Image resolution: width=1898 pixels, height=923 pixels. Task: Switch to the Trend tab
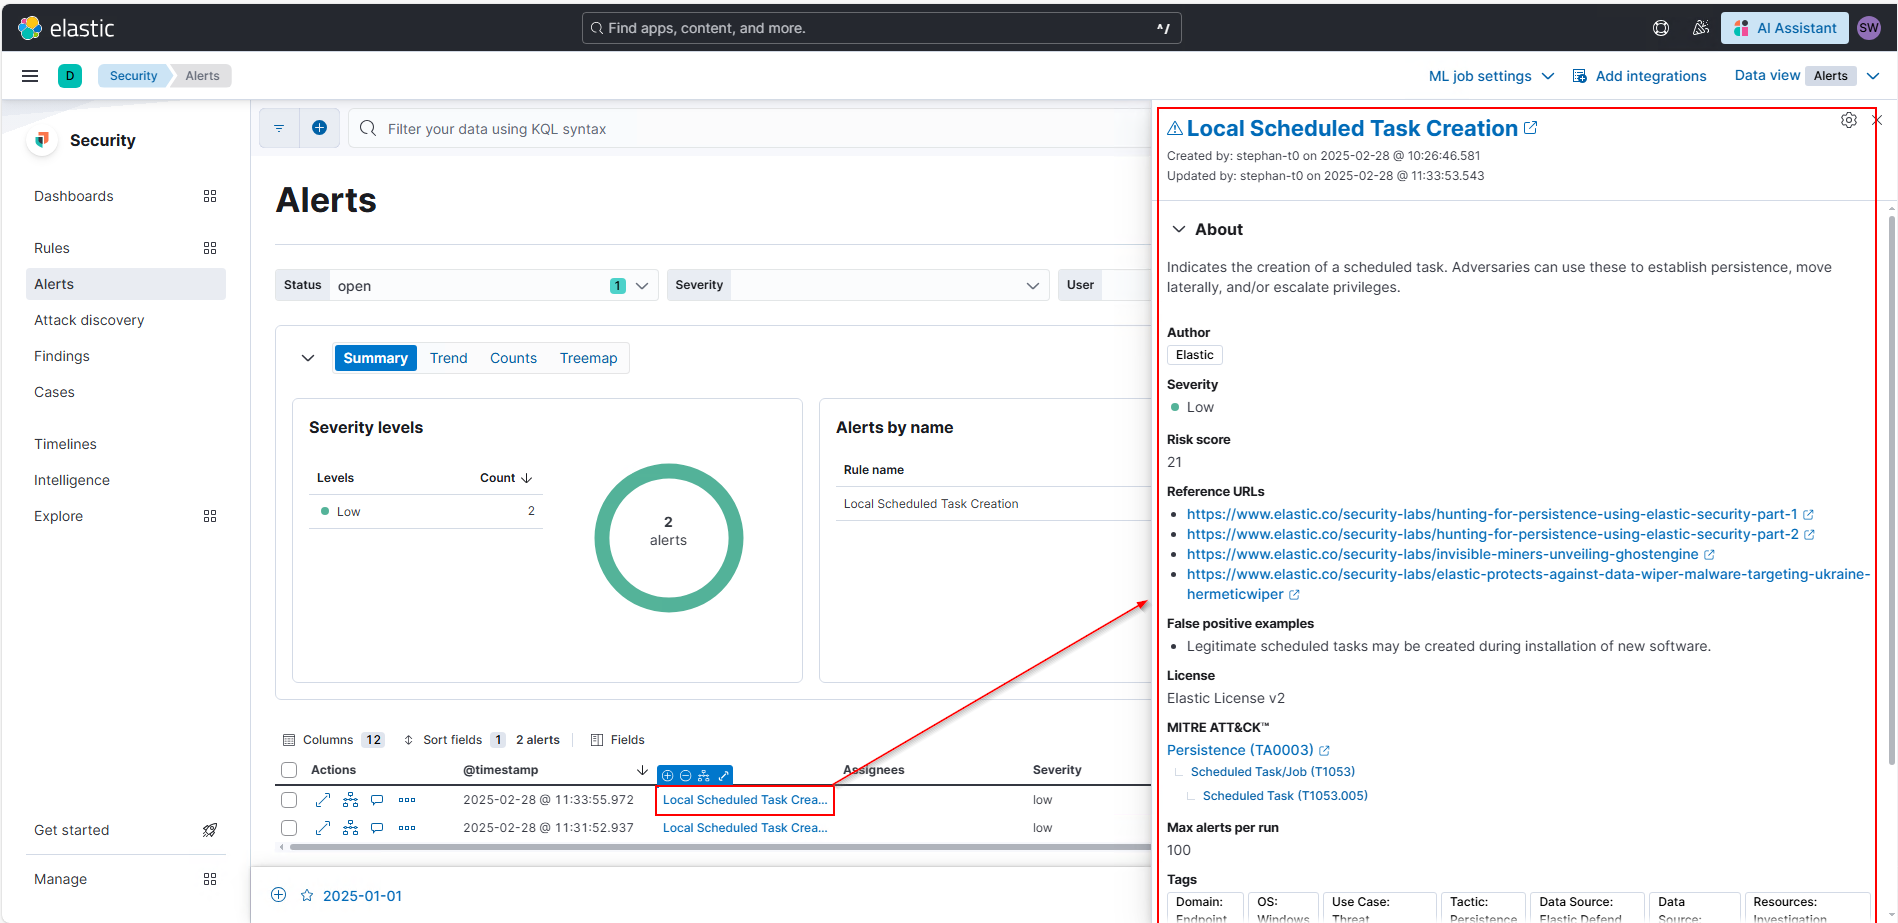[449, 358]
